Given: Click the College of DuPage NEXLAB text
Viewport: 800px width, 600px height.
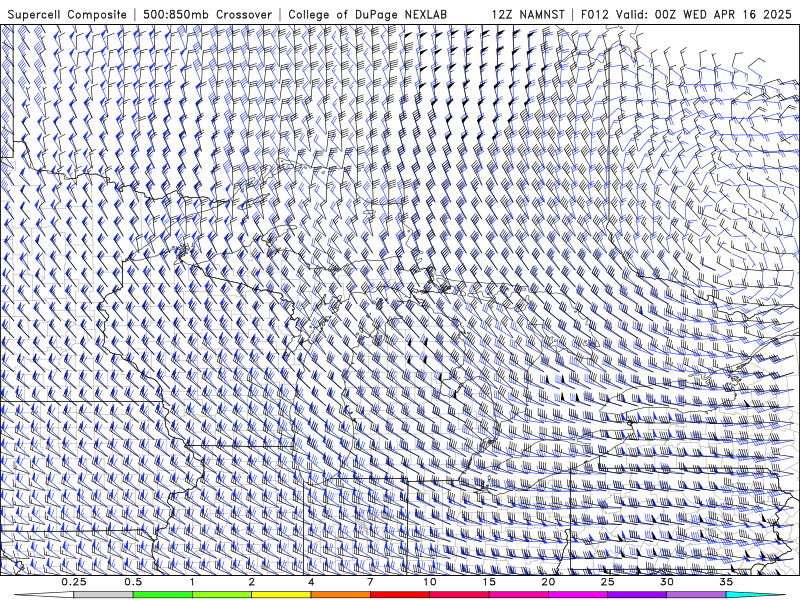Looking at the screenshot, I should [x=367, y=14].
